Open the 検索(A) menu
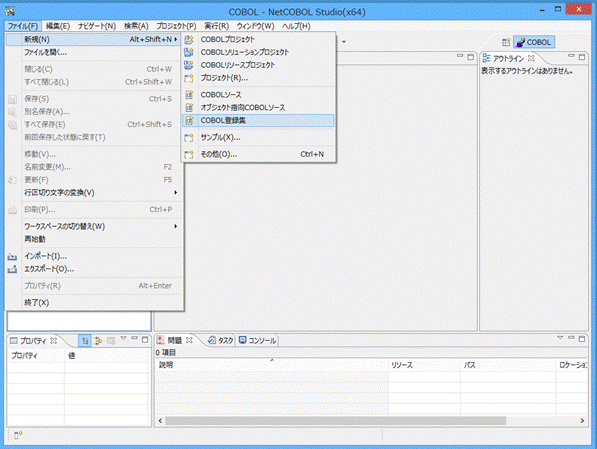Image resolution: width=597 pixels, height=449 pixels. [x=136, y=26]
